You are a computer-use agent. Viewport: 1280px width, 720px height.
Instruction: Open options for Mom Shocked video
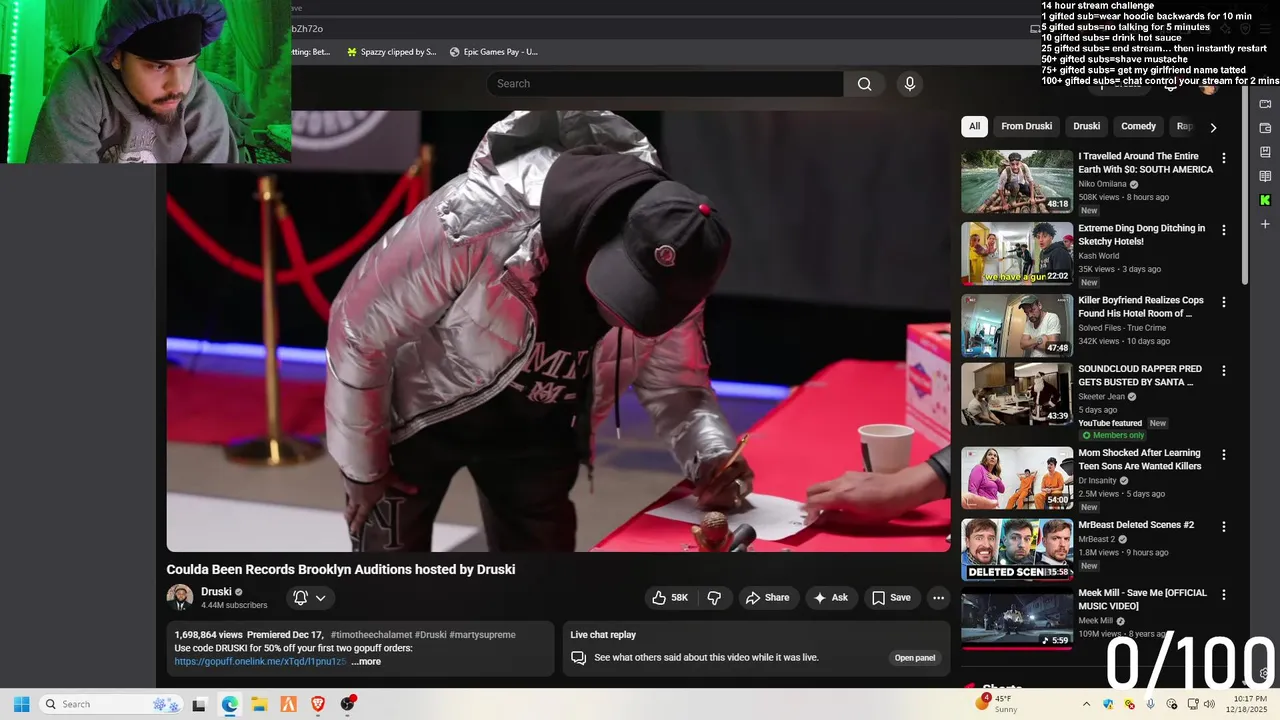click(1223, 454)
